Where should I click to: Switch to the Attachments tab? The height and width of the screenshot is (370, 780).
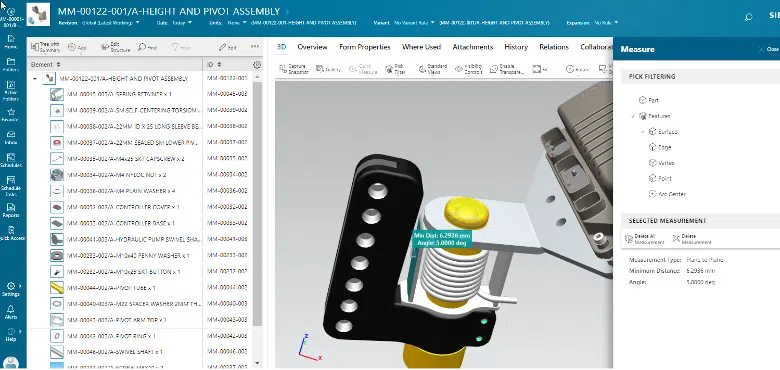click(473, 47)
